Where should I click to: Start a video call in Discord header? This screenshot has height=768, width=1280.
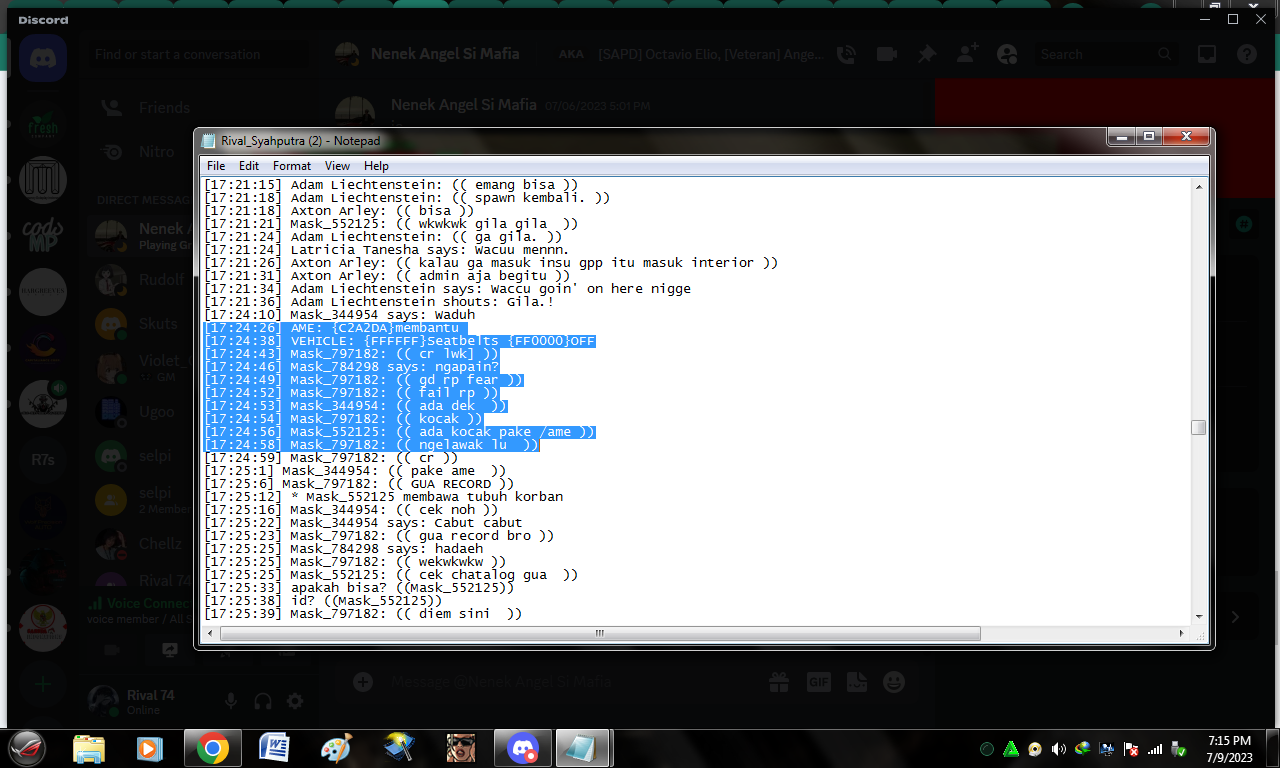(886, 54)
